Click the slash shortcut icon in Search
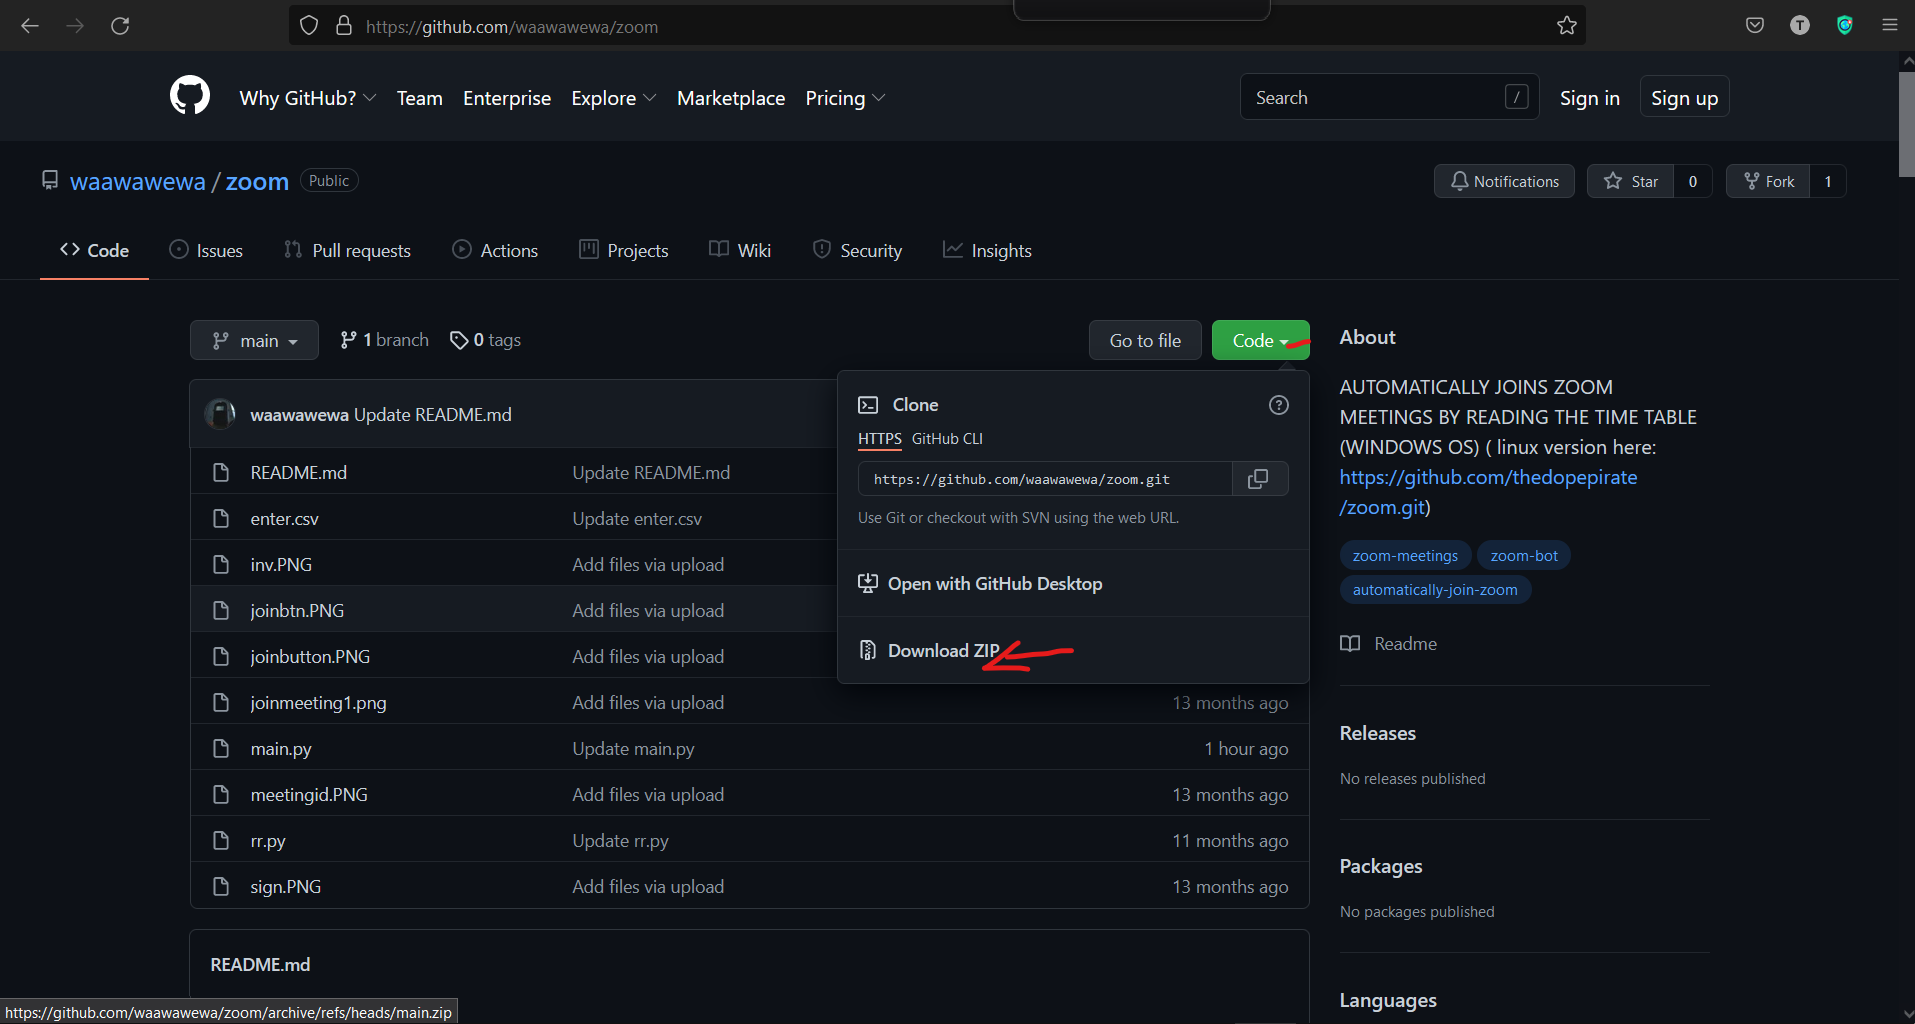Screen dimensions: 1915x1024 point(1517,97)
